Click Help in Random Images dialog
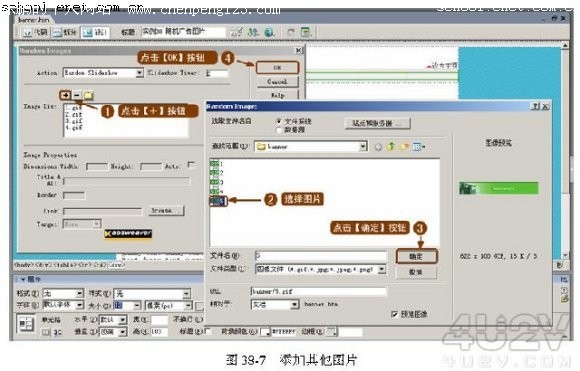Screen dimensions: 580x371 click(x=277, y=95)
